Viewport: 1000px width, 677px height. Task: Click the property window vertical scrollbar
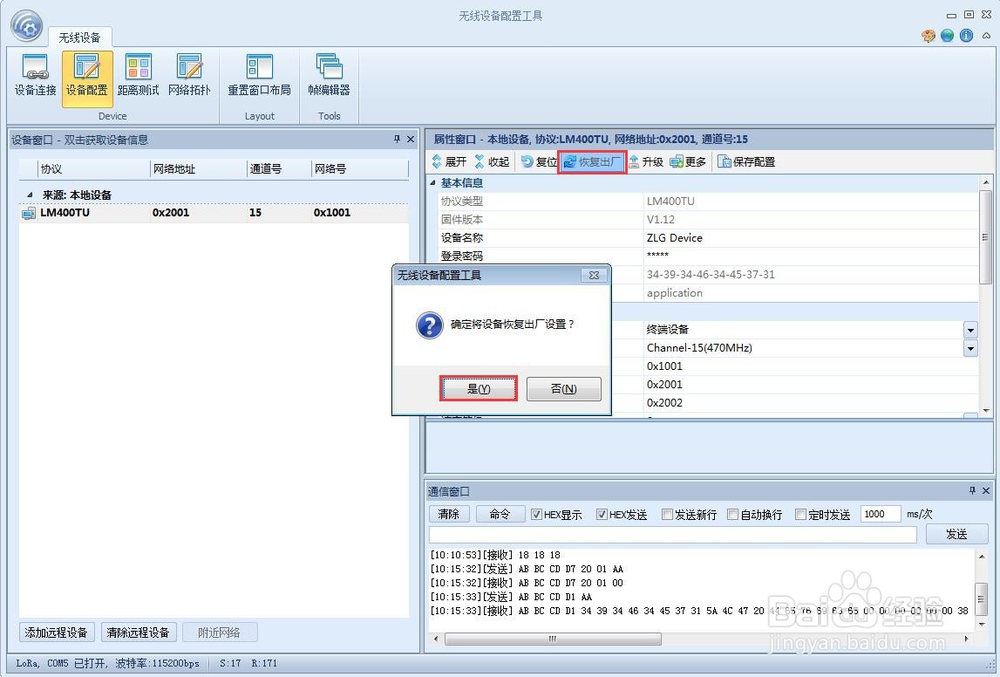[x=986, y=238]
